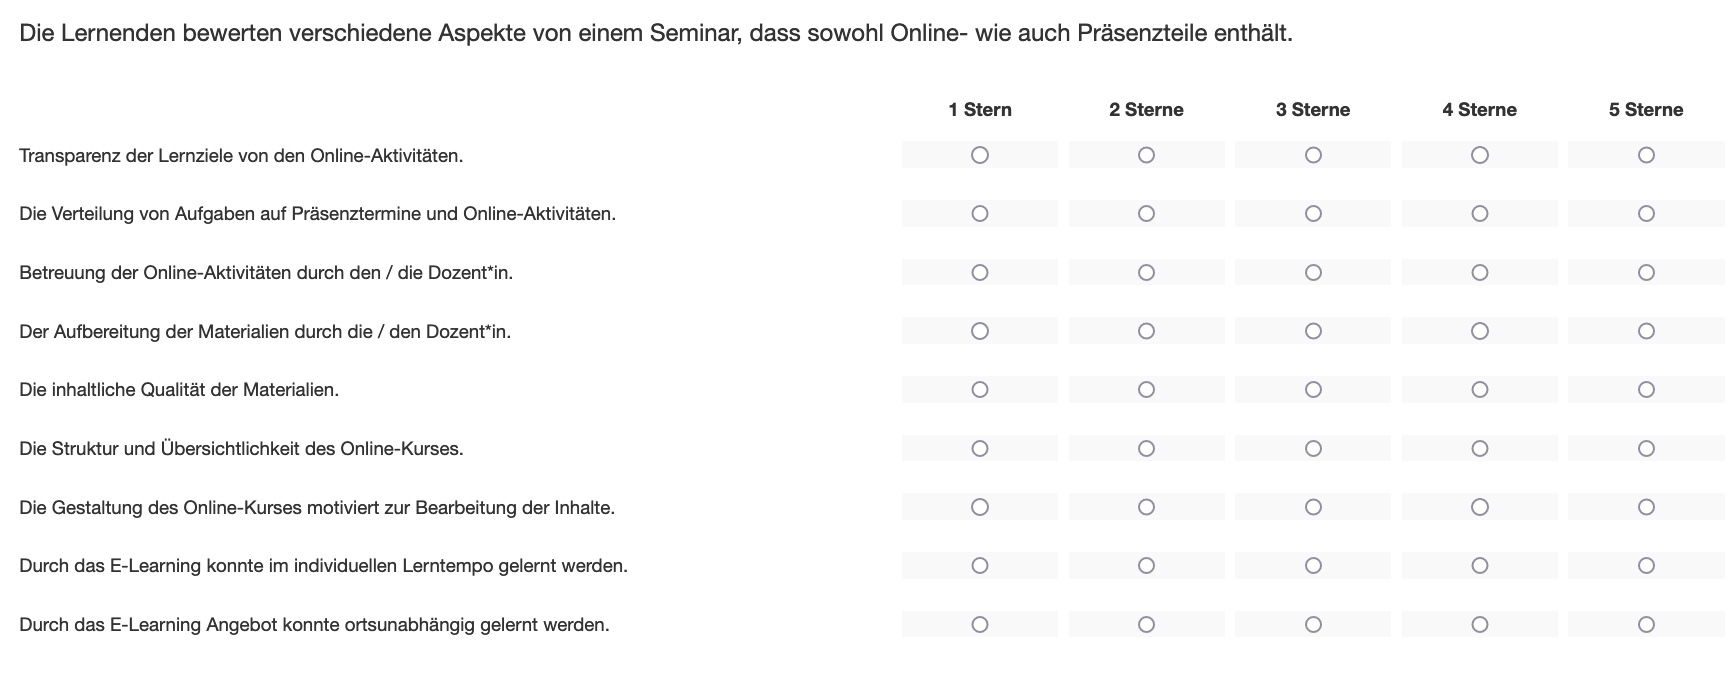Rate Transparenz der Lernziele with 1 Stern

980,155
